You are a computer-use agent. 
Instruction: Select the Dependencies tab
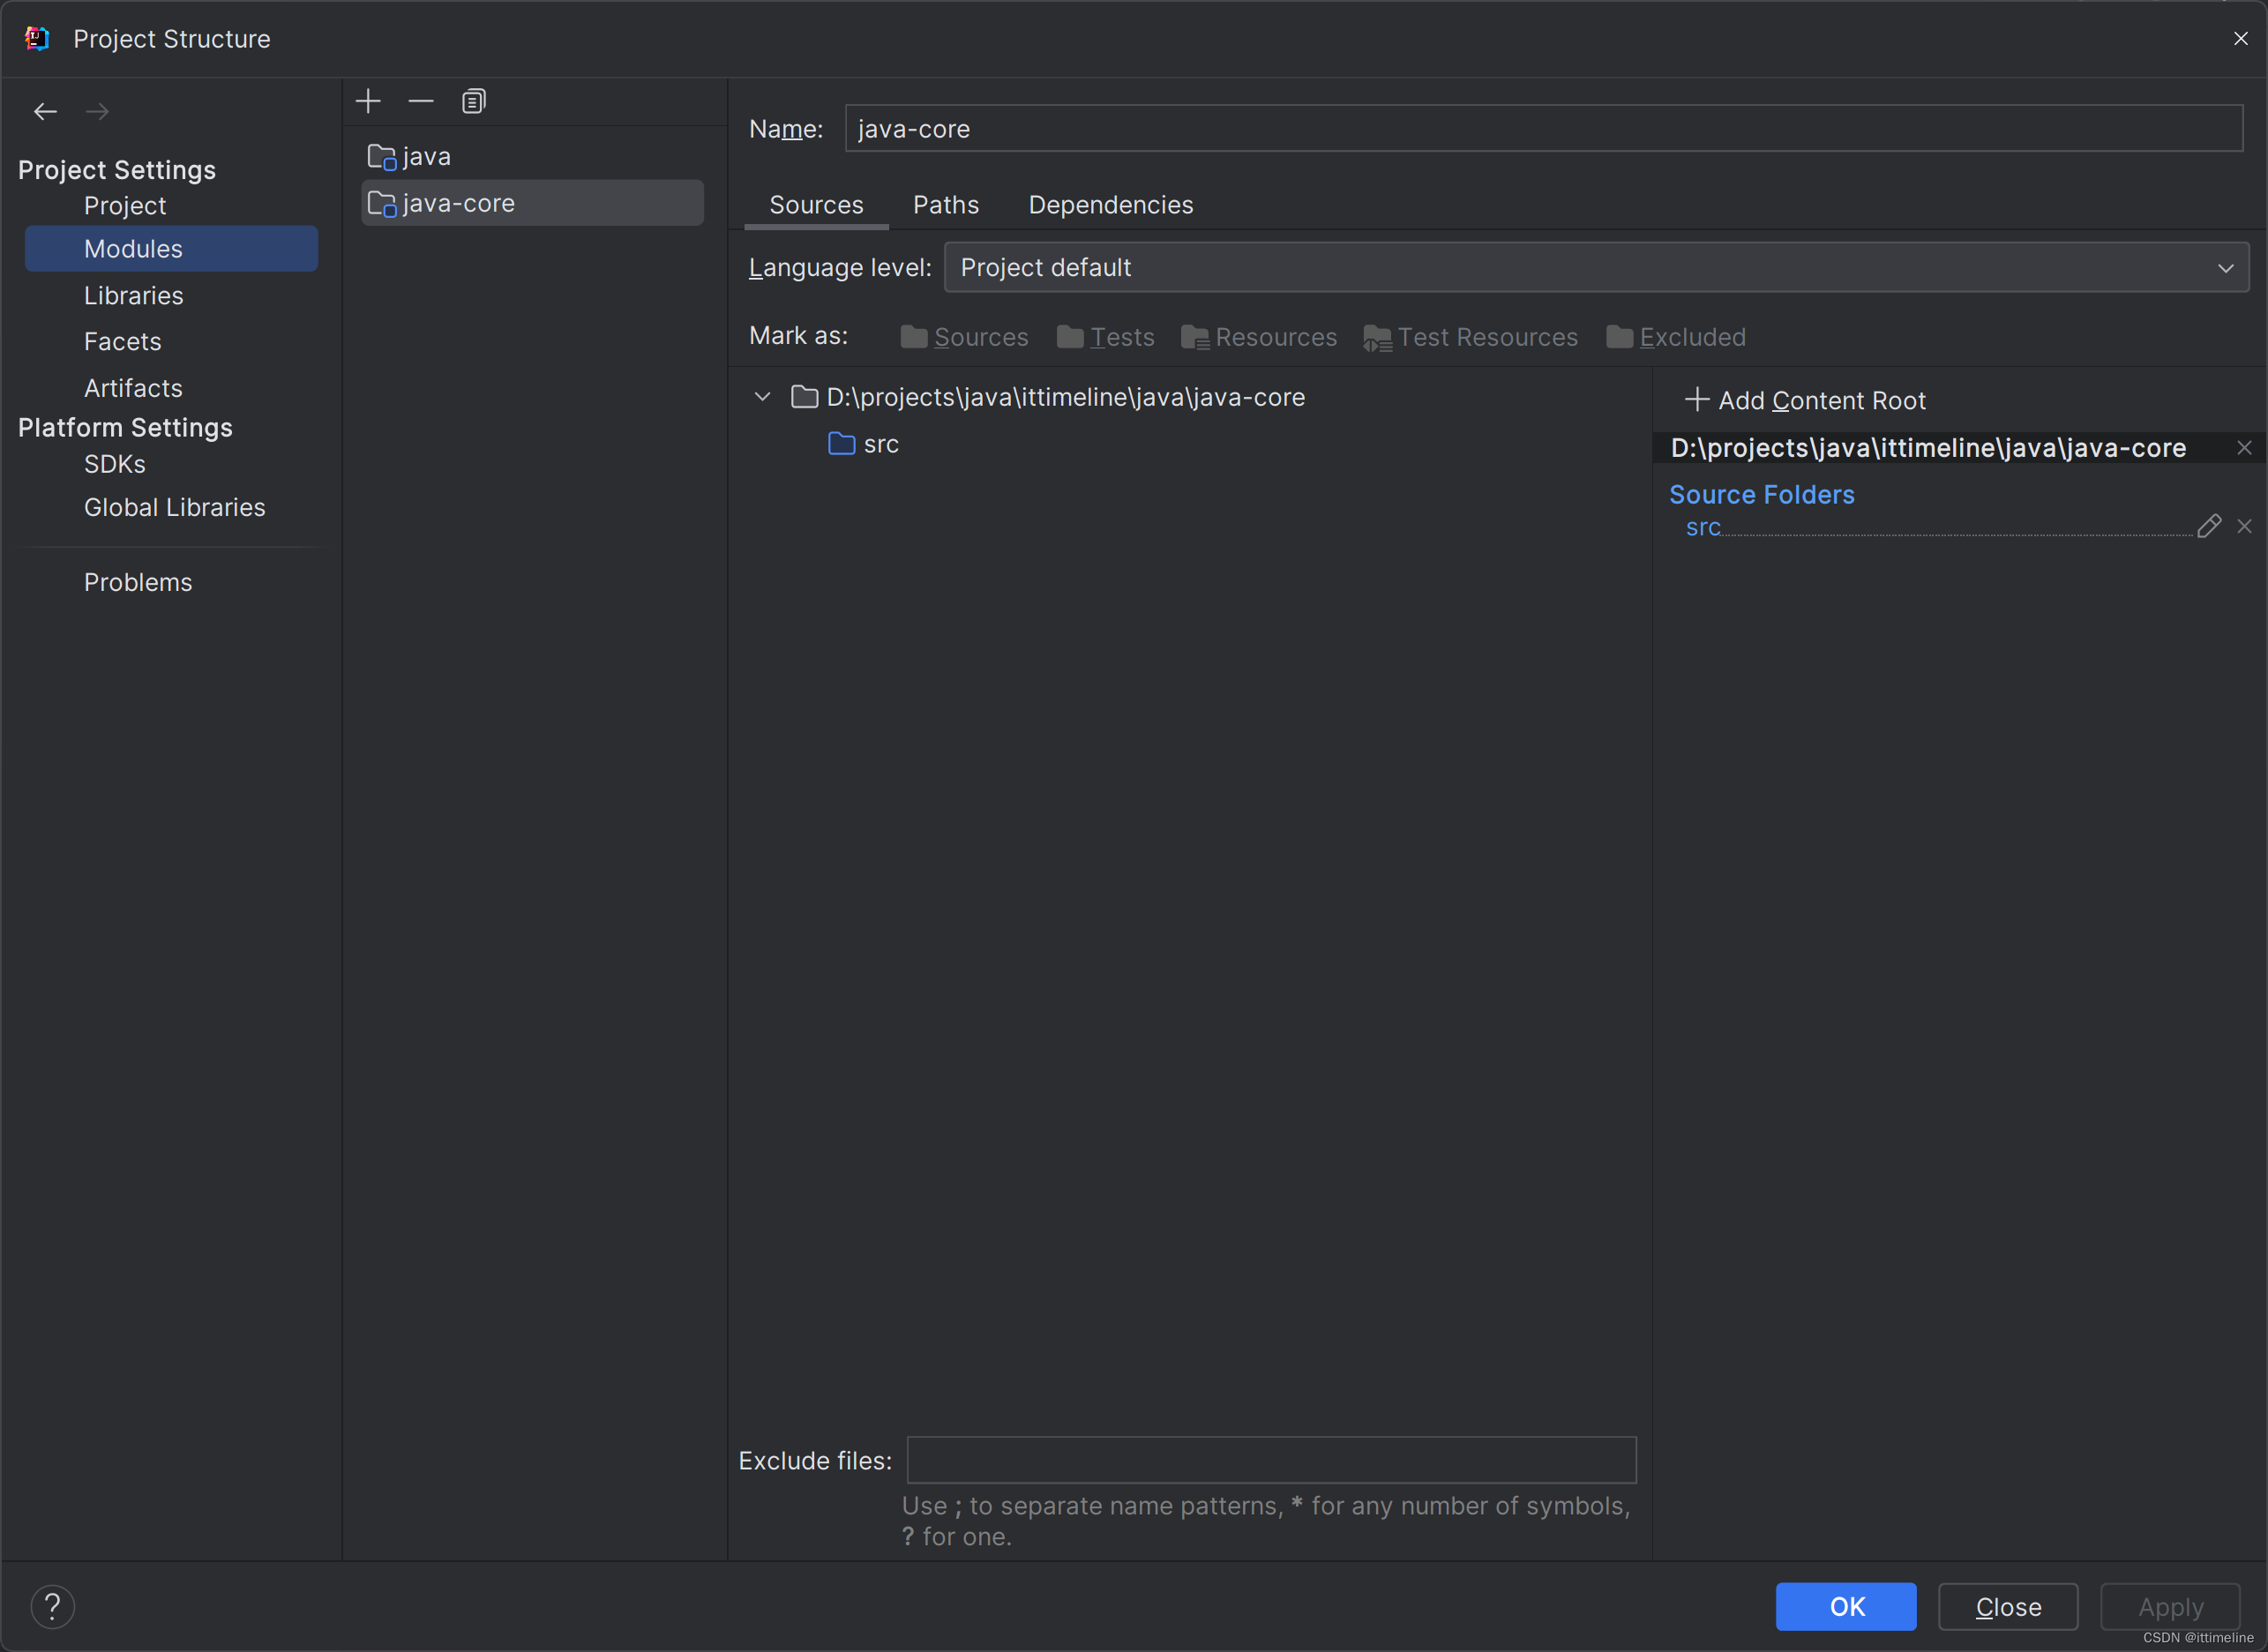pyautogui.click(x=1112, y=205)
